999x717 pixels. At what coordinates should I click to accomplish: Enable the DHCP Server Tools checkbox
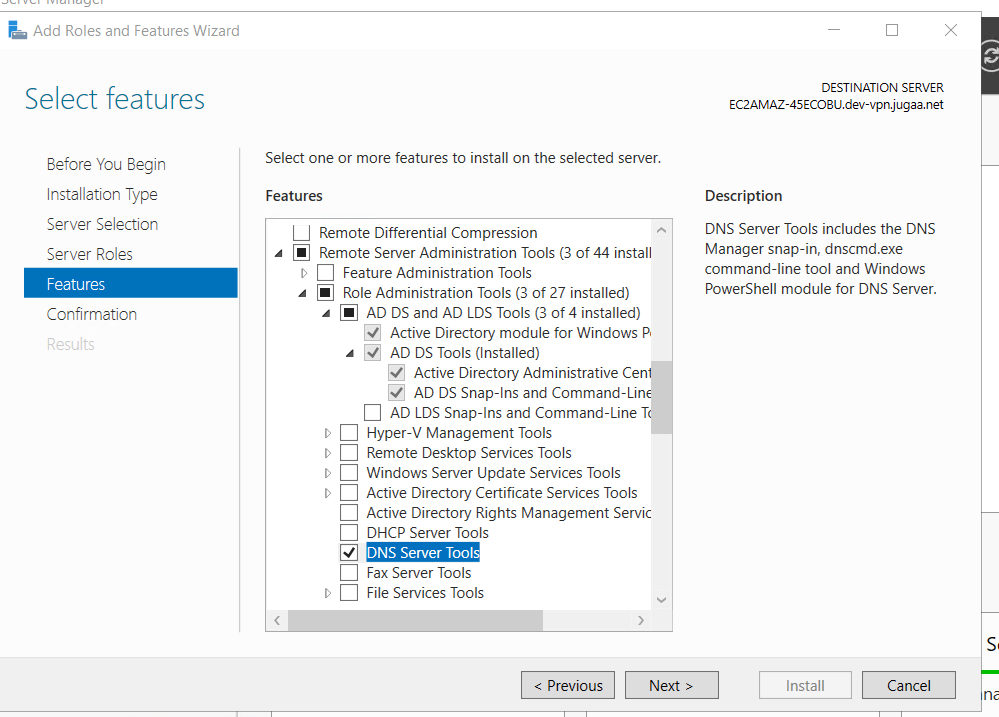[349, 533]
